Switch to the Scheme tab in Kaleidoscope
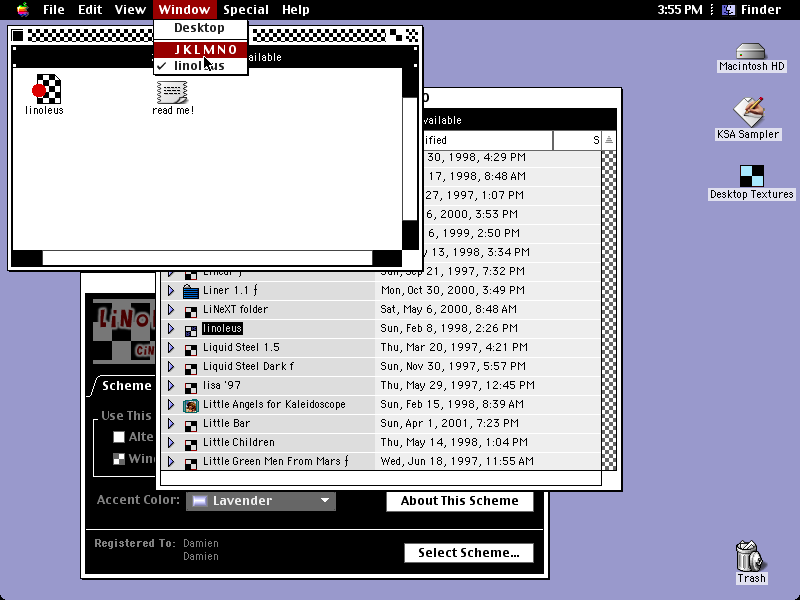The height and width of the screenshot is (600, 800). pyautogui.click(x=127, y=386)
